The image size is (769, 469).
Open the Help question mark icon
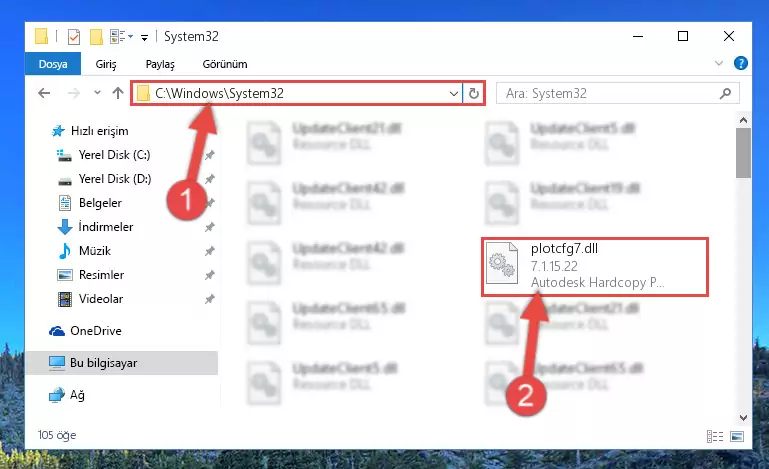741,63
